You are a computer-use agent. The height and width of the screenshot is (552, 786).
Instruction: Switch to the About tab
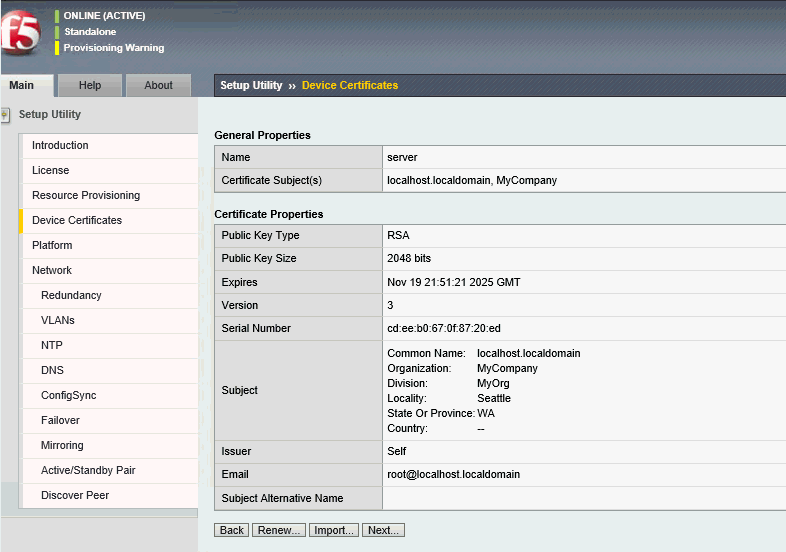coord(158,86)
